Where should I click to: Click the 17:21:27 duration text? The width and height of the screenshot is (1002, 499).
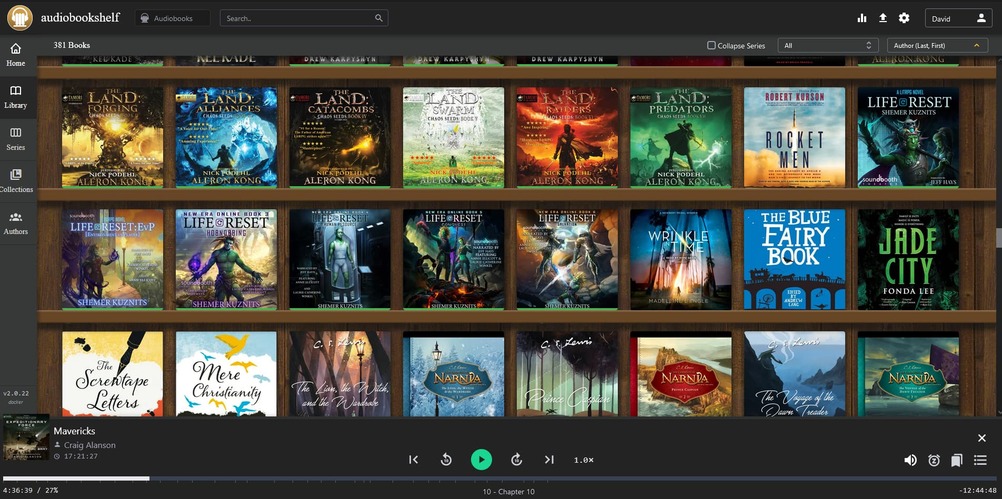[80, 456]
